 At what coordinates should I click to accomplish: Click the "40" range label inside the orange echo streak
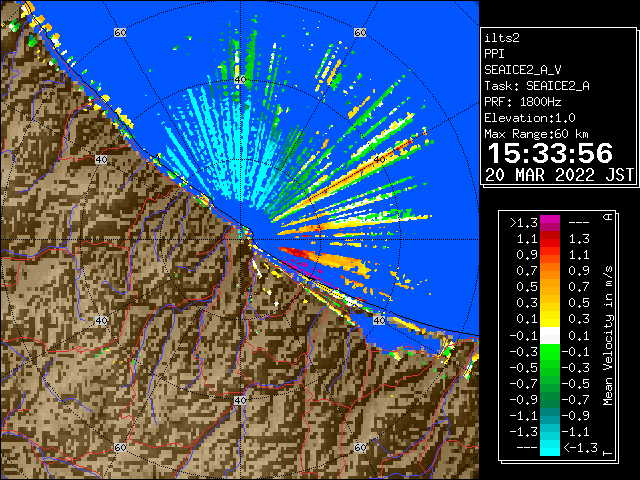point(380,159)
